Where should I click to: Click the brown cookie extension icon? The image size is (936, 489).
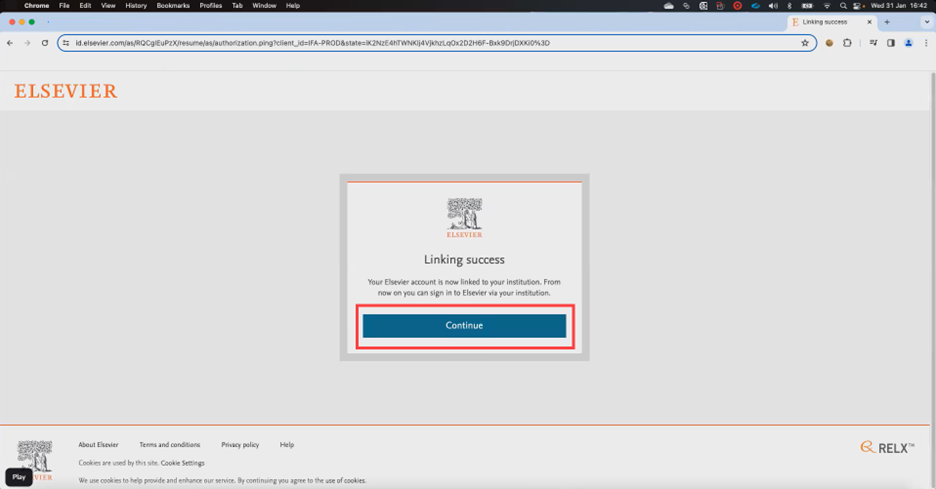click(829, 43)
